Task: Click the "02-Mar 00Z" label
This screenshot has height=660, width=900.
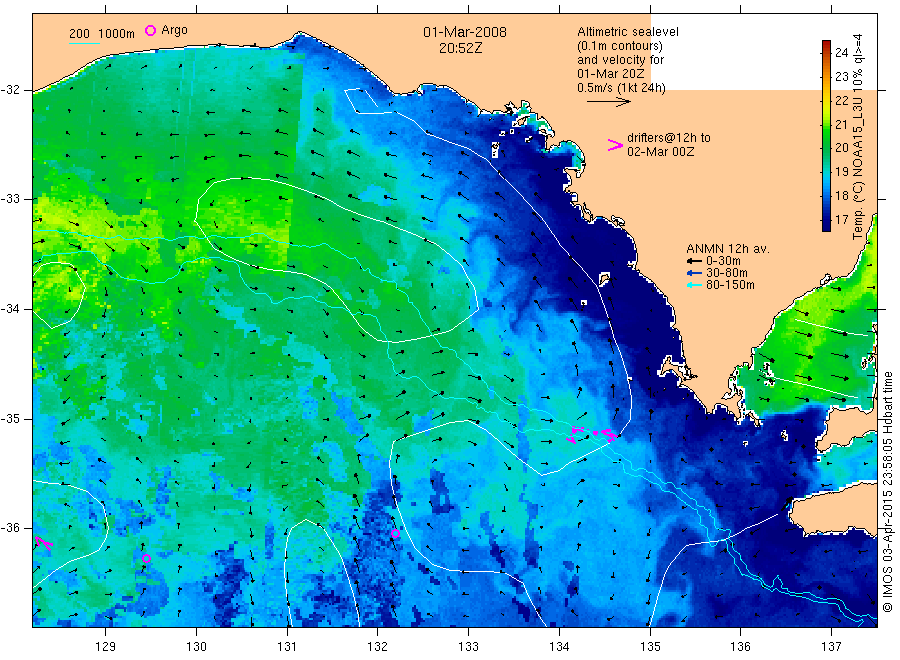Action: [661, 152]
